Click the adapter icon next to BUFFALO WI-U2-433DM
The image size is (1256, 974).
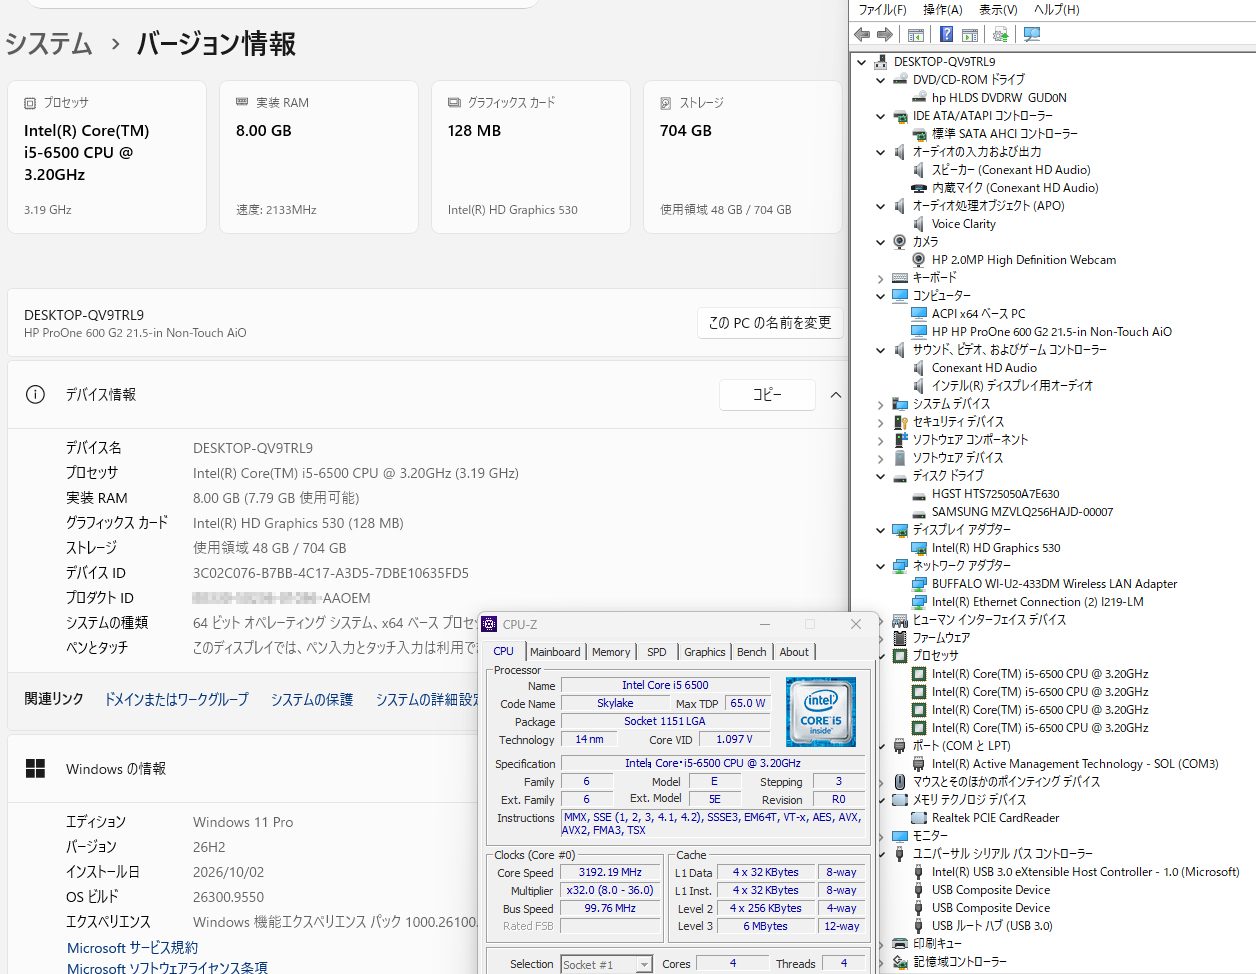919,584
